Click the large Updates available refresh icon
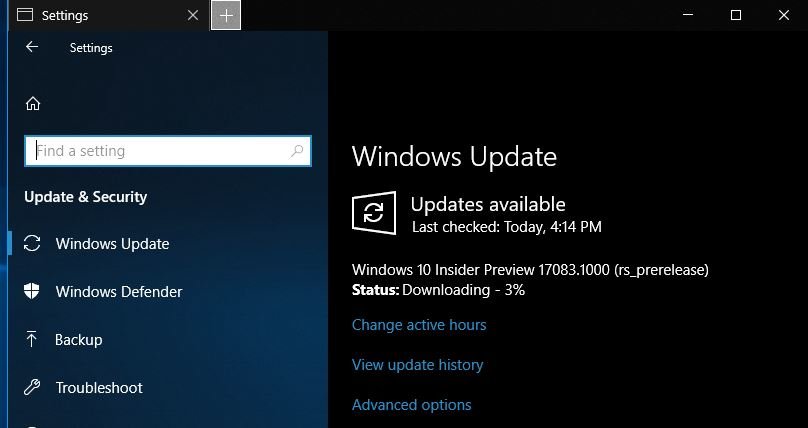 click(x=374, y=213)
